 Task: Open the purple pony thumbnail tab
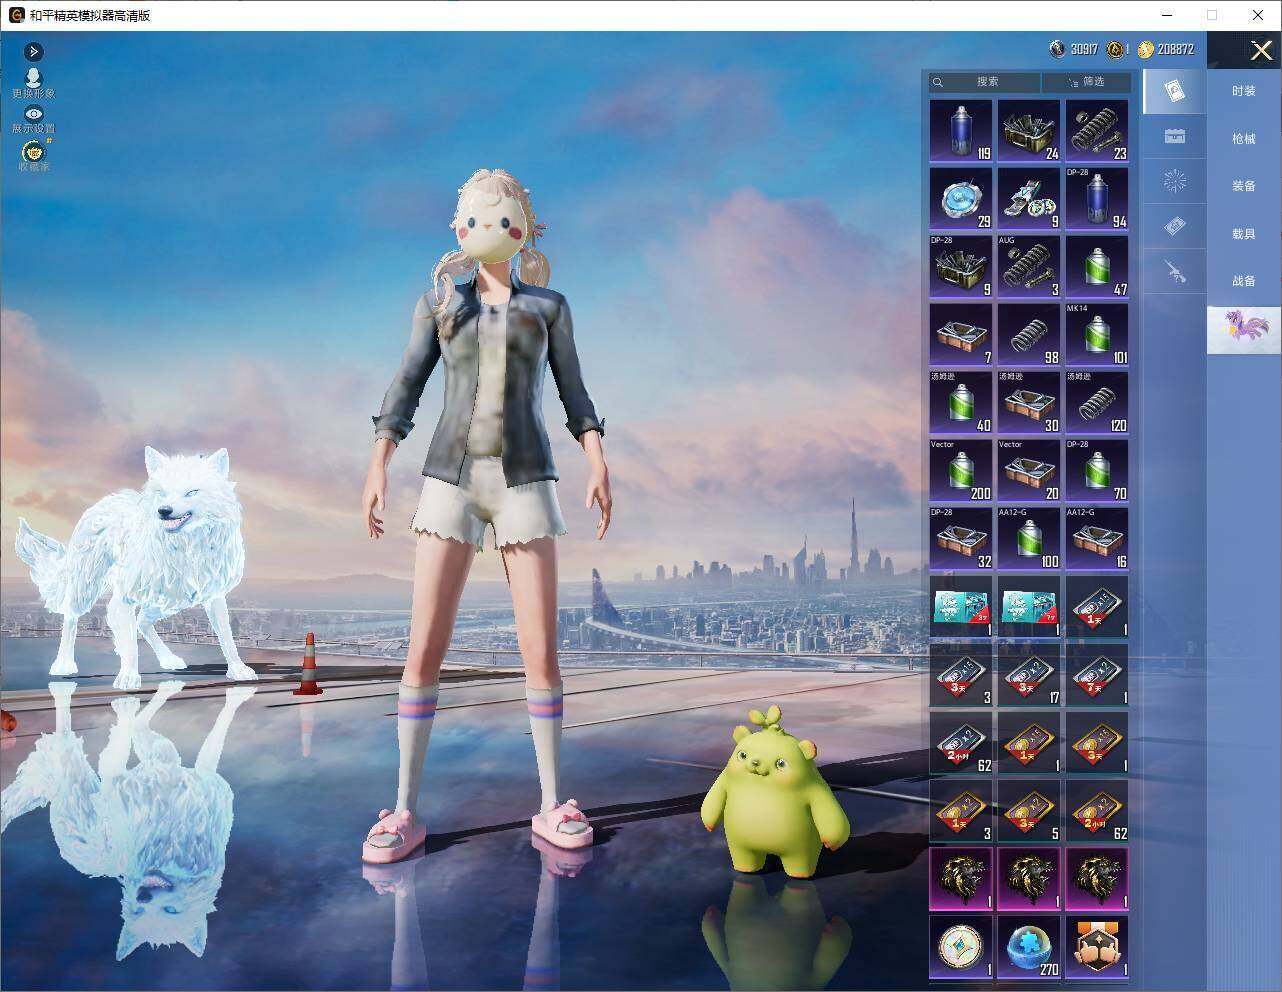(1243, 329)
